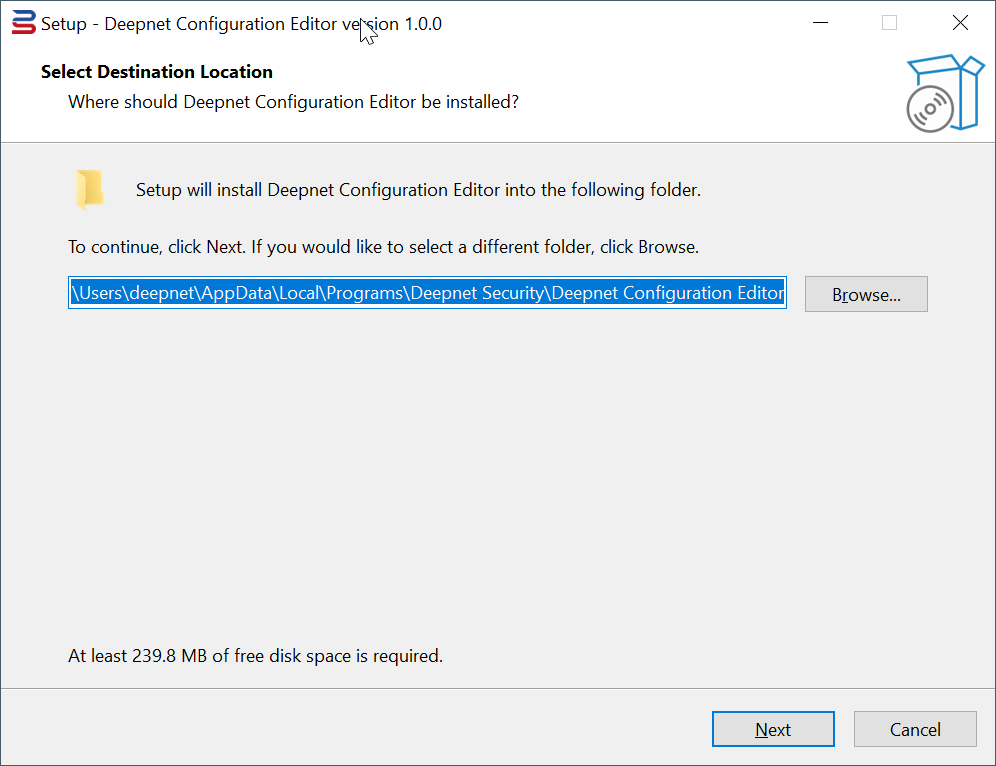Close the Setup wizard window
The width and height of the screenshot is (996, 766).
[960, 23]
